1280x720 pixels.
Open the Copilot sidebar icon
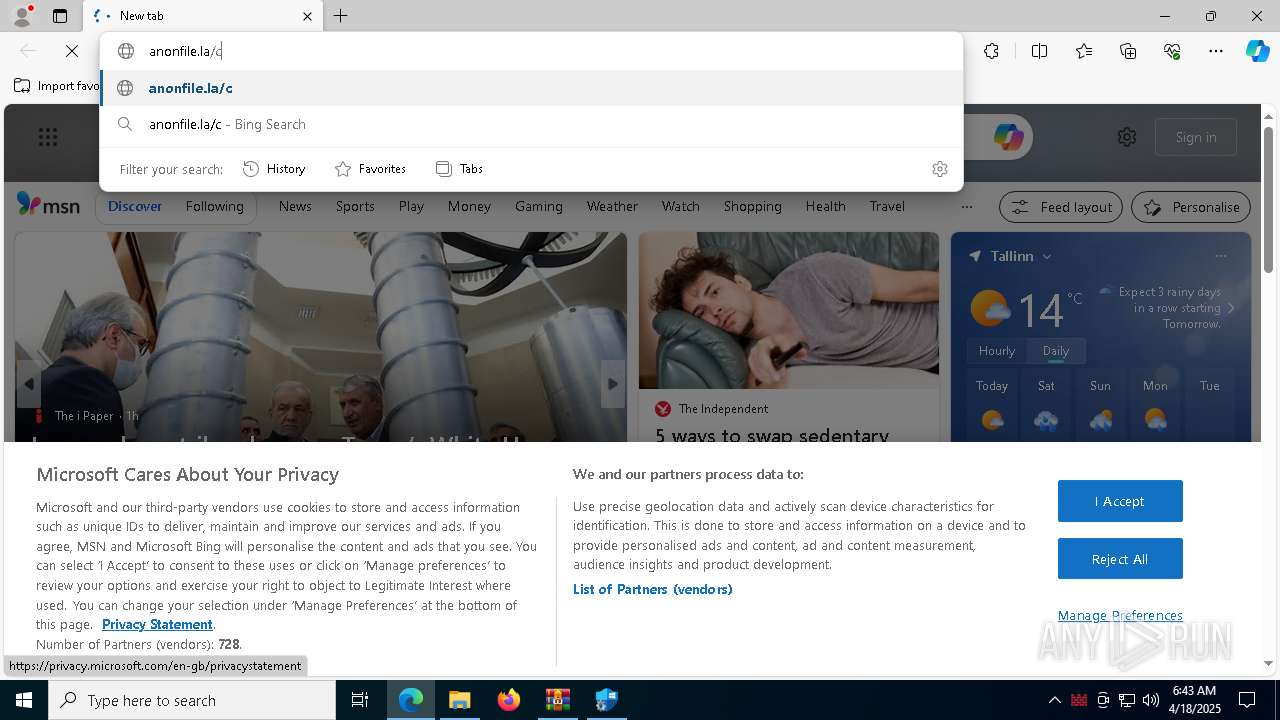1257,51
